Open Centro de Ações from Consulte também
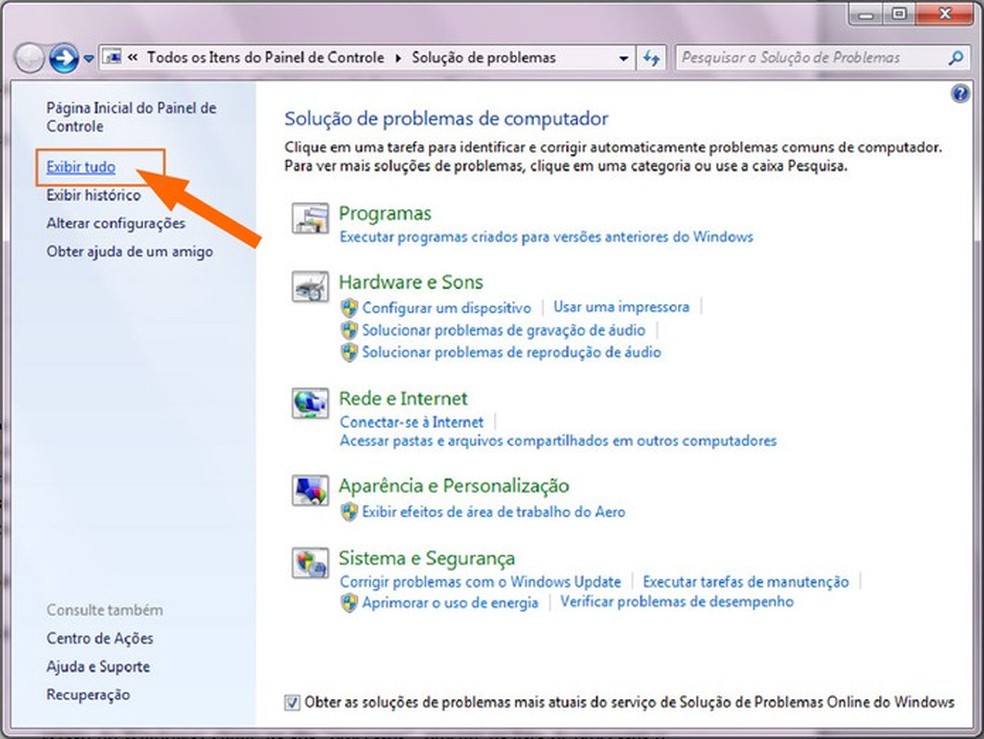The height and width of the screenshot is (739, 984). pyautogui.click(x=100, y=638)
